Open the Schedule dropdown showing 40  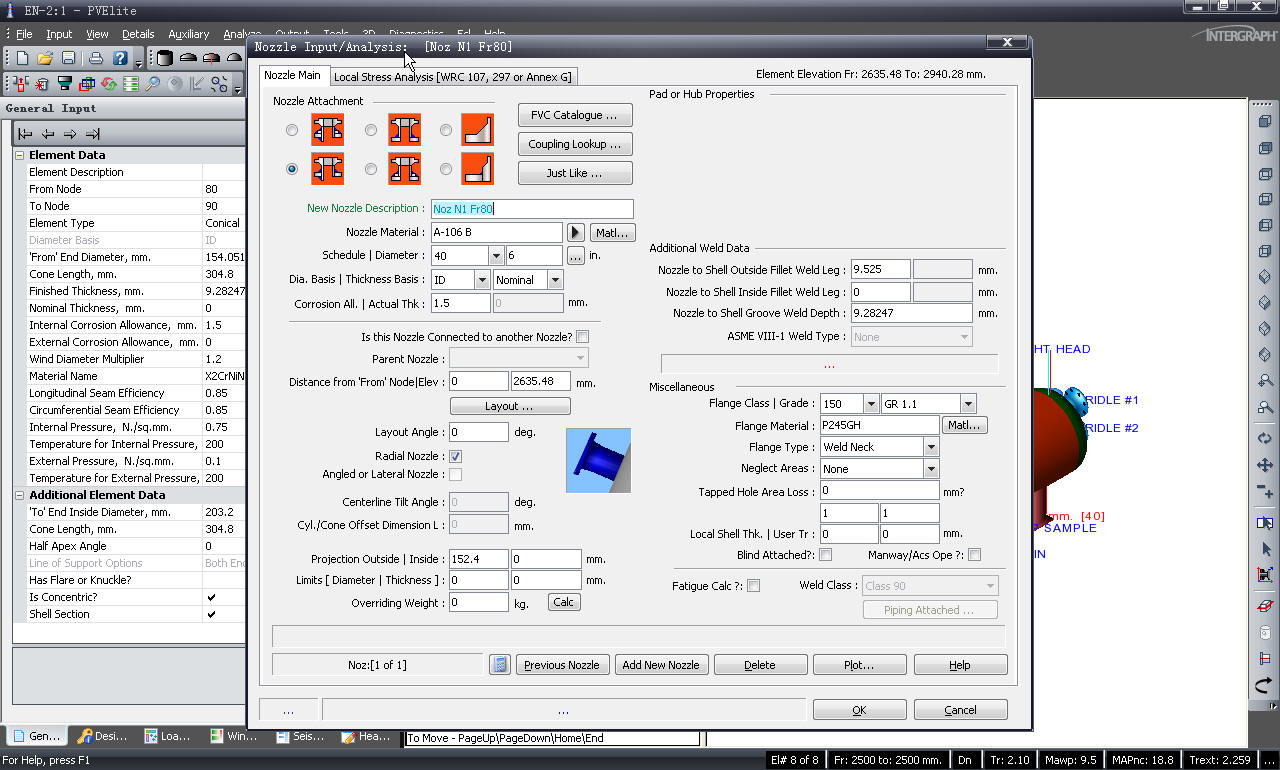496,256
